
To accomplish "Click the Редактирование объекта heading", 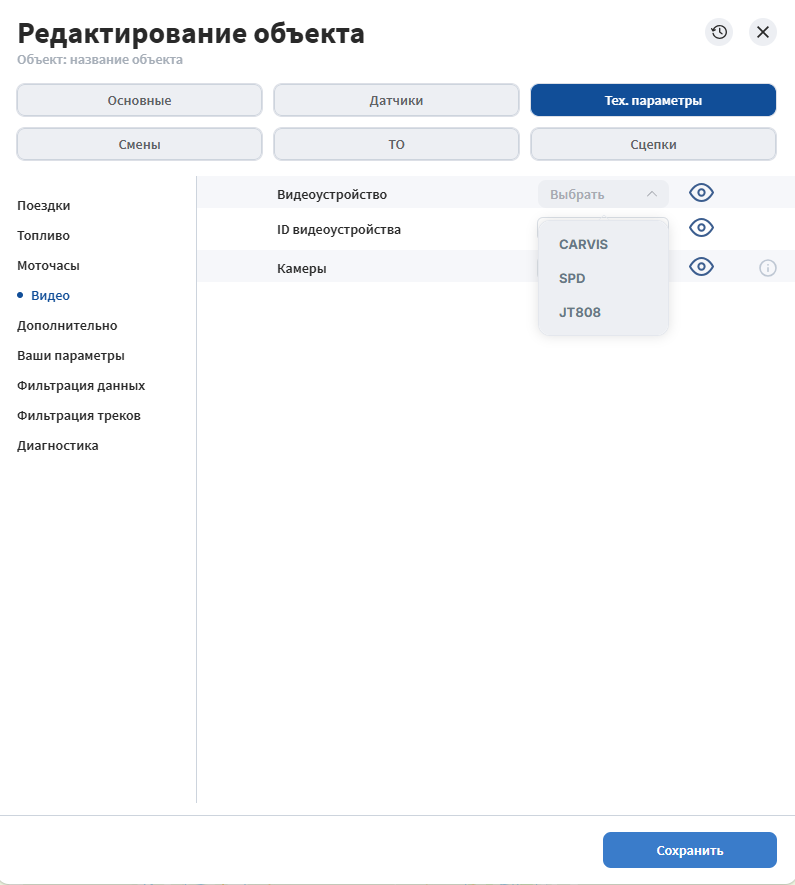I will 191,33.
